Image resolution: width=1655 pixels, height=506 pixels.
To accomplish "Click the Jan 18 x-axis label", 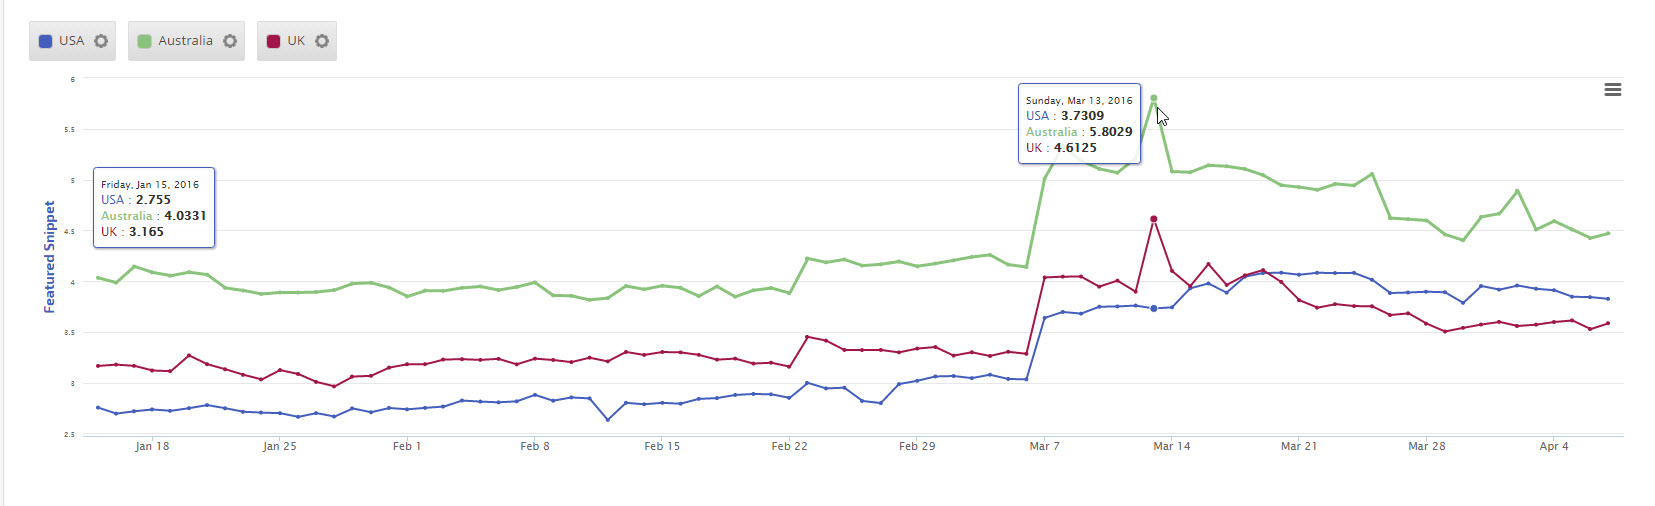I will tap(152, 446).
